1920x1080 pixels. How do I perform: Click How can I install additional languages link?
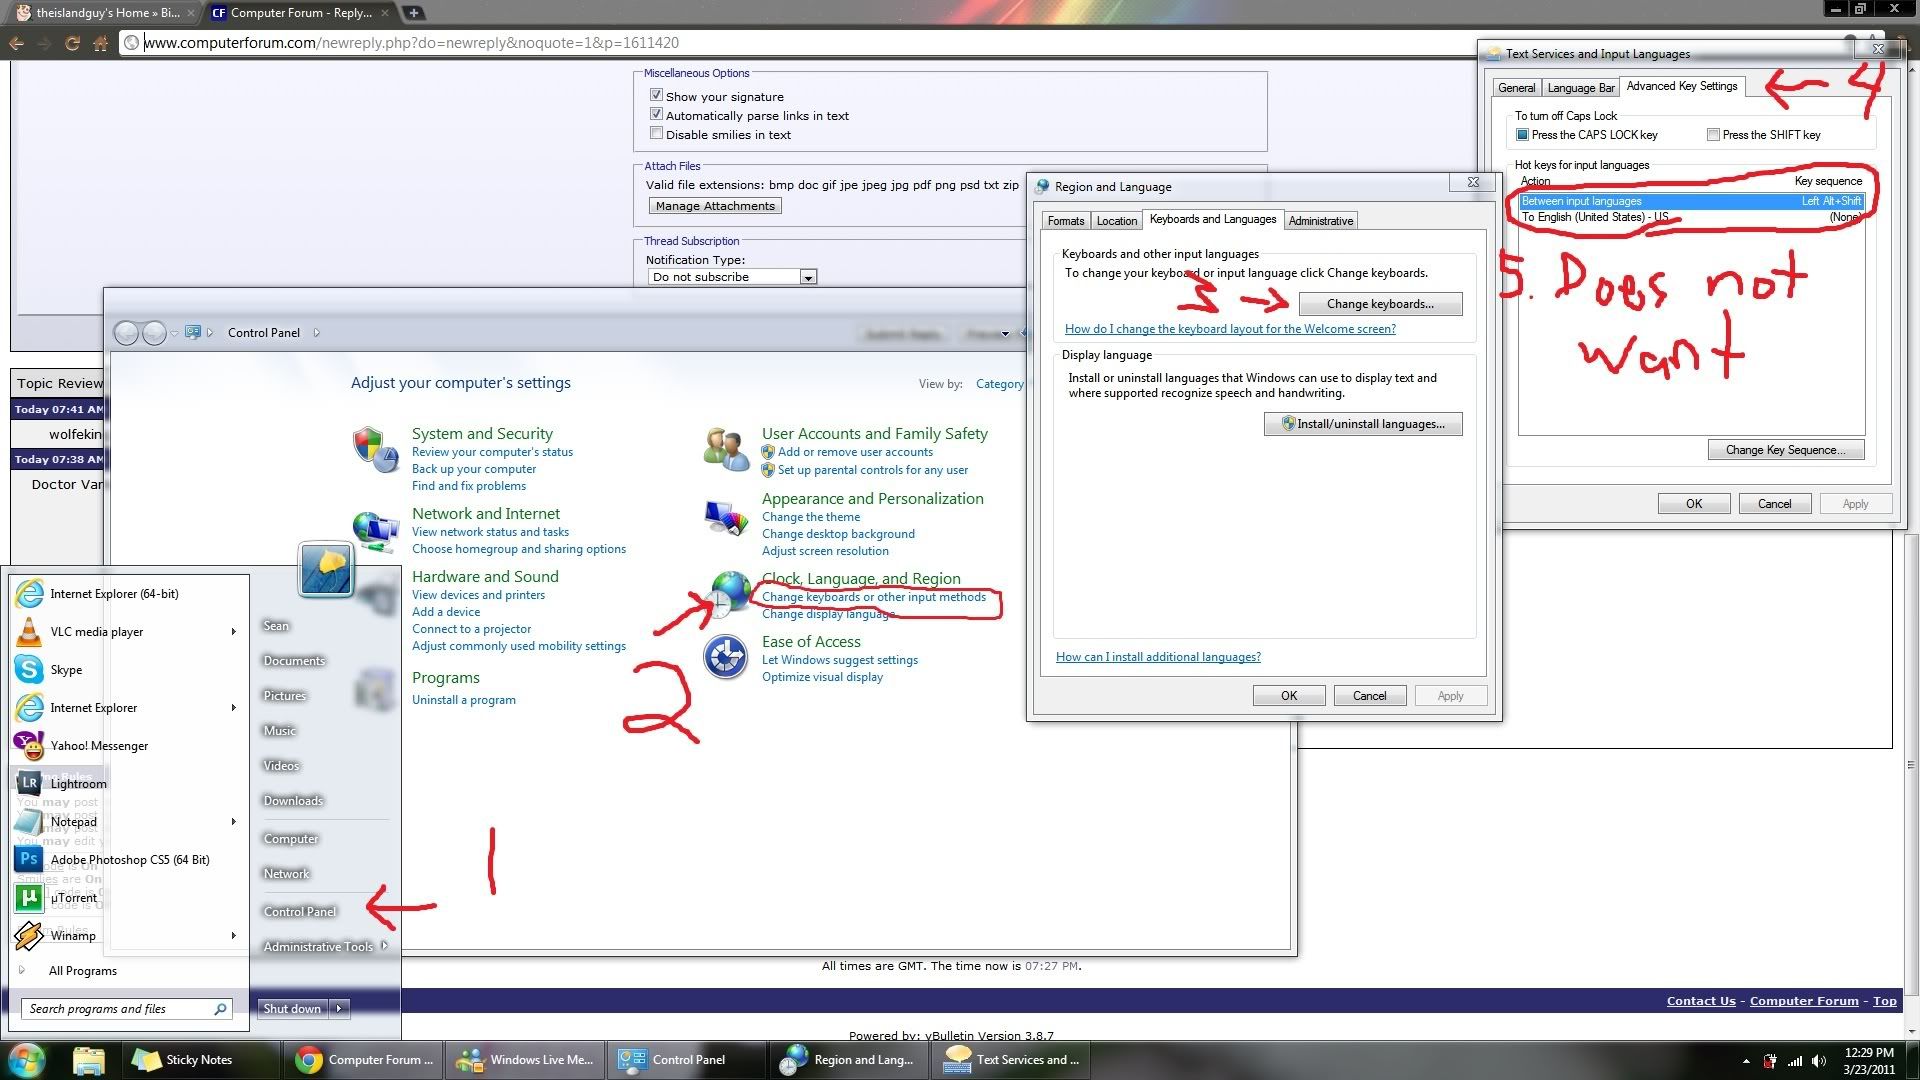tap(1158, 657)
